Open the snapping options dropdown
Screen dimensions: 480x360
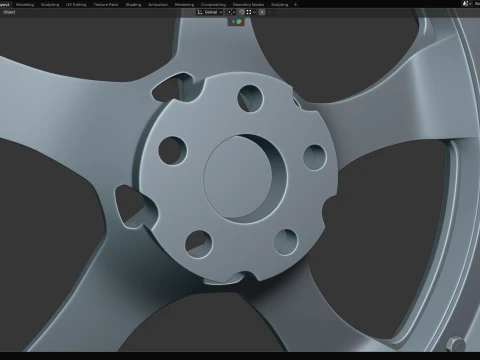[251, 12]
